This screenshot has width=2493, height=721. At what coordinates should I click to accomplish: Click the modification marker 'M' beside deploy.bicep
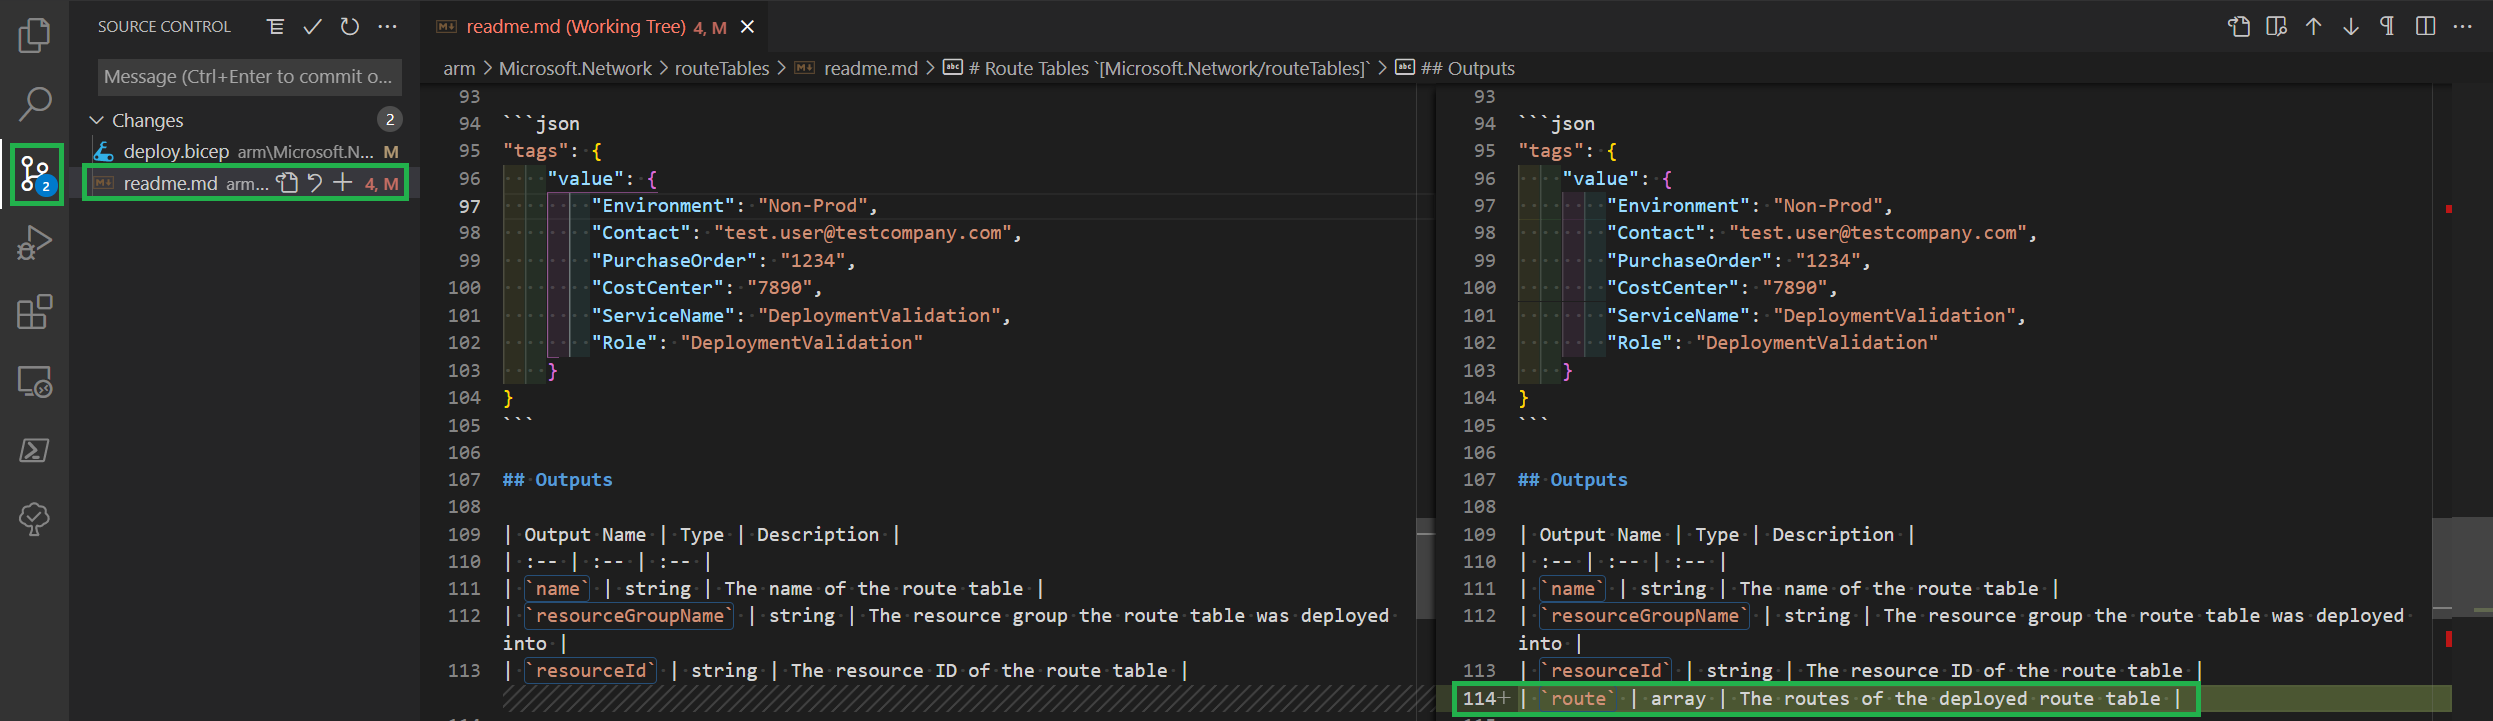tap(391, 151)
